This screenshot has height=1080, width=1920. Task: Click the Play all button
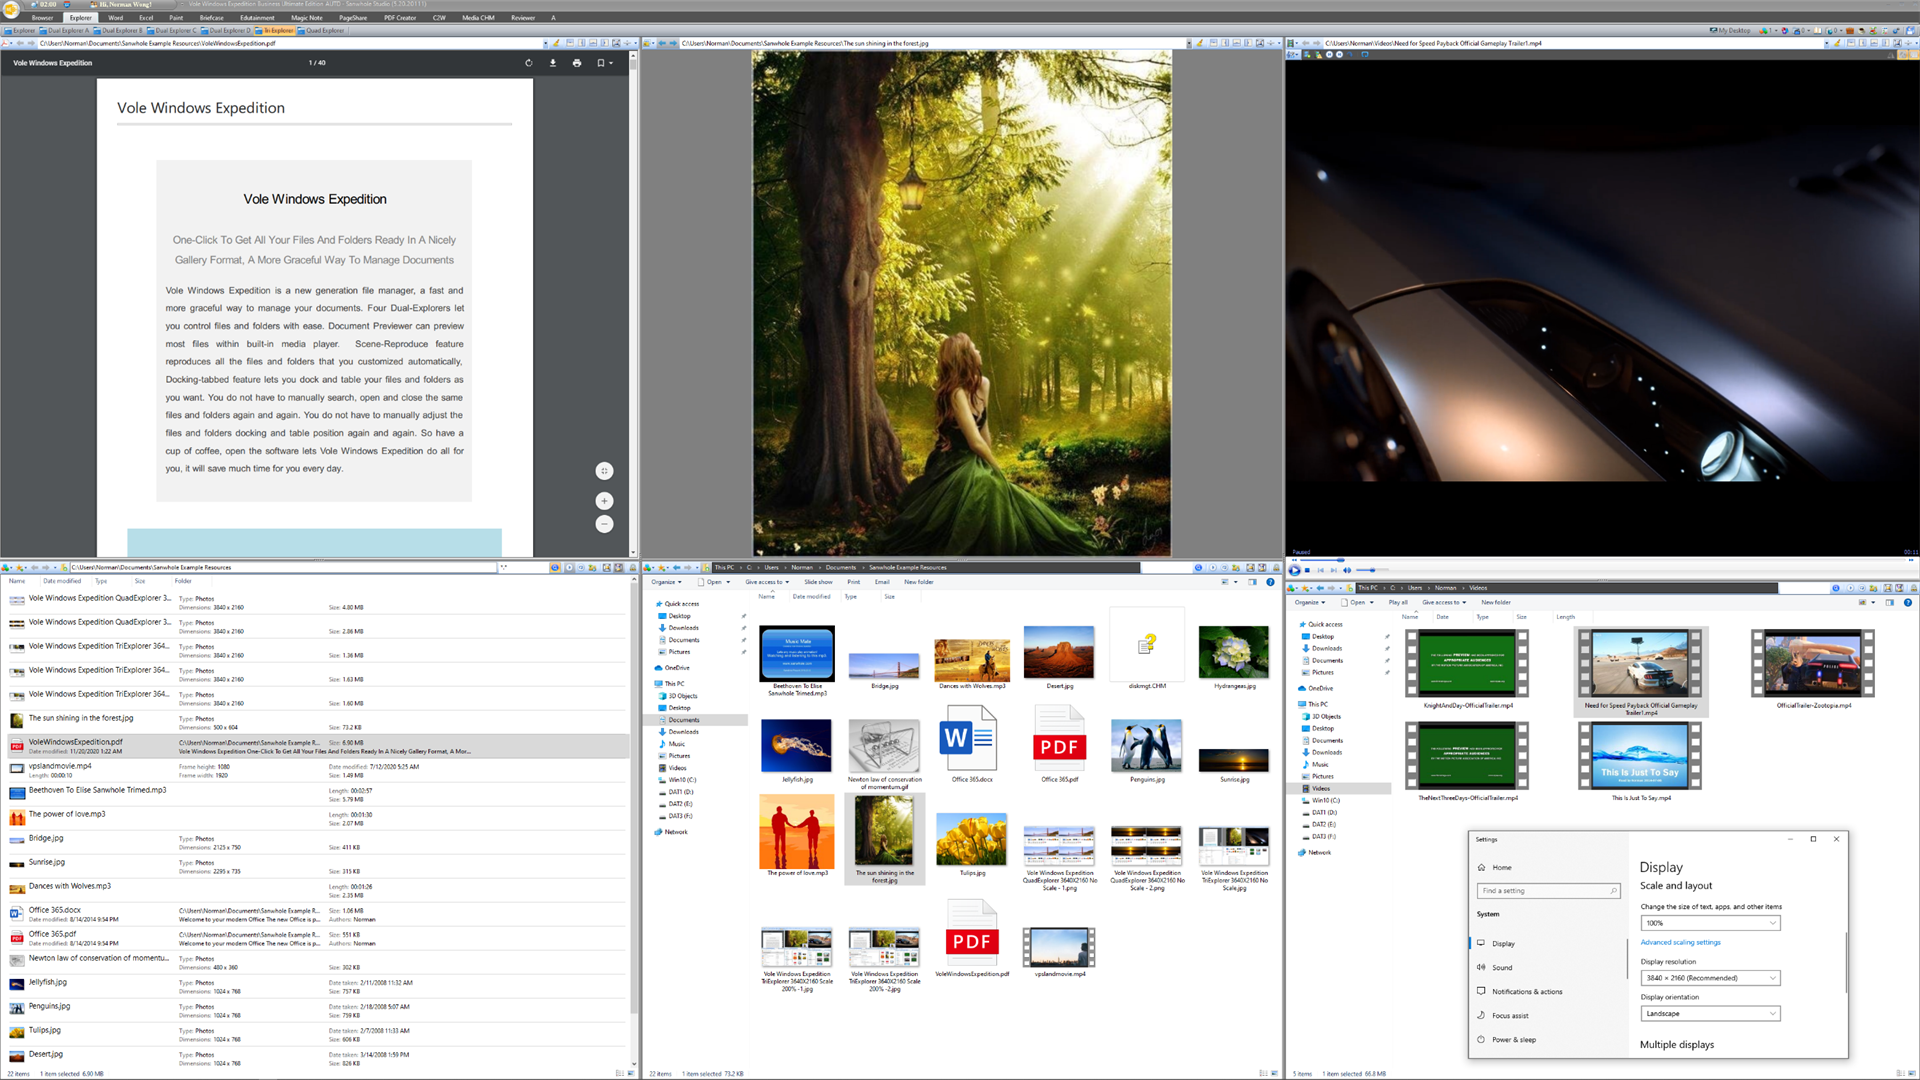click(x=1397, y=602)
